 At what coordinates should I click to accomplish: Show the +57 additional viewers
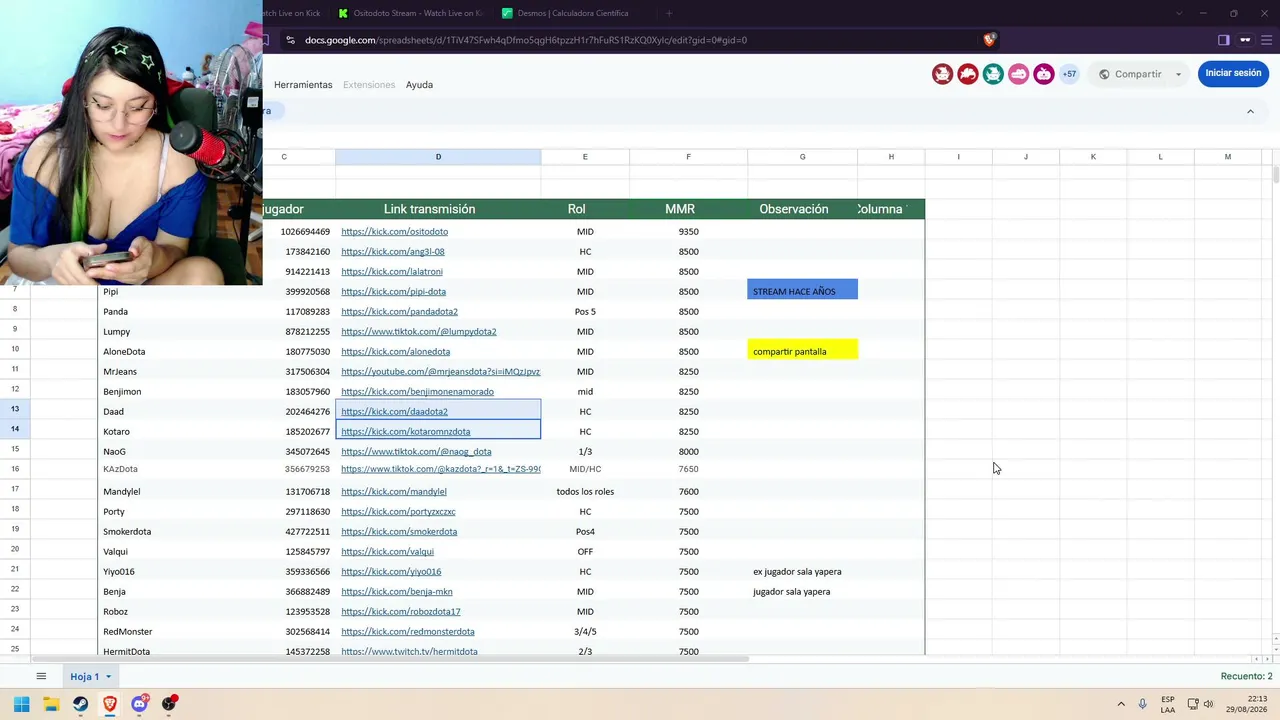pos(1069,74)
